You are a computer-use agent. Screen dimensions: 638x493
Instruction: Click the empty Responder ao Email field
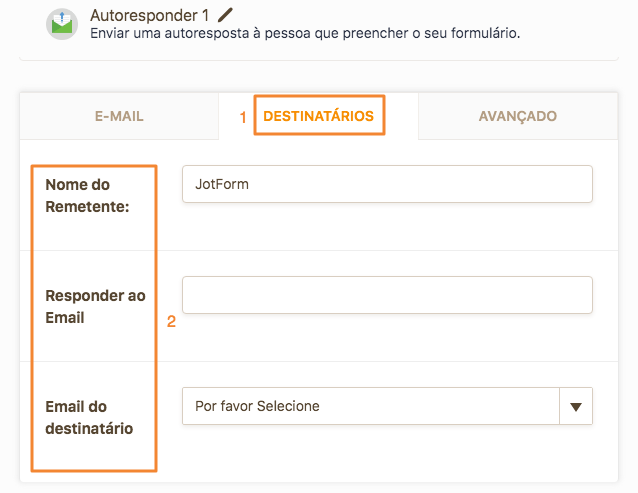387,295
